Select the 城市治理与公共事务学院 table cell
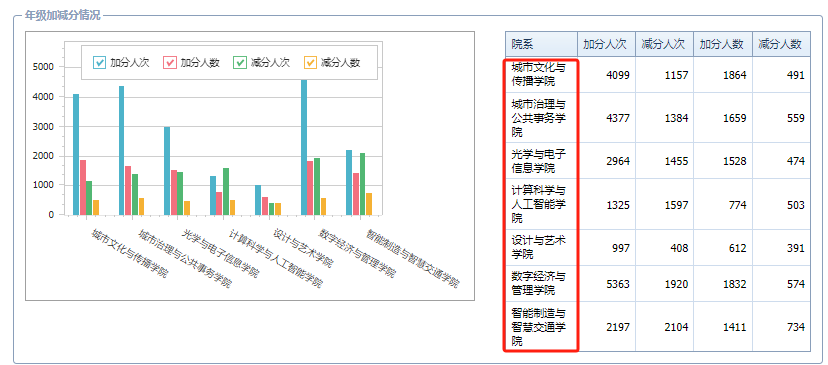 [541, 118]
